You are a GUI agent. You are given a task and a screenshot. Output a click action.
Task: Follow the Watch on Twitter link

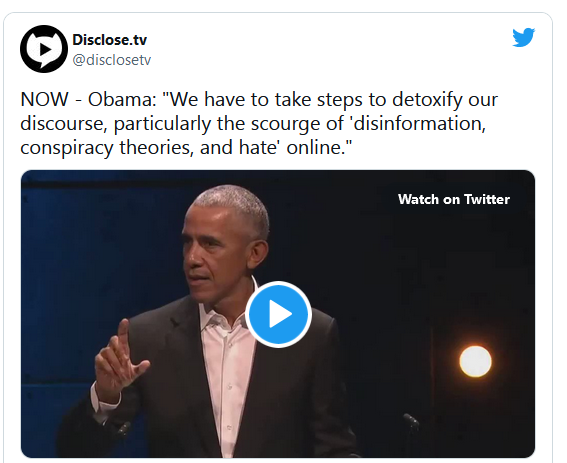pos(454,199)
